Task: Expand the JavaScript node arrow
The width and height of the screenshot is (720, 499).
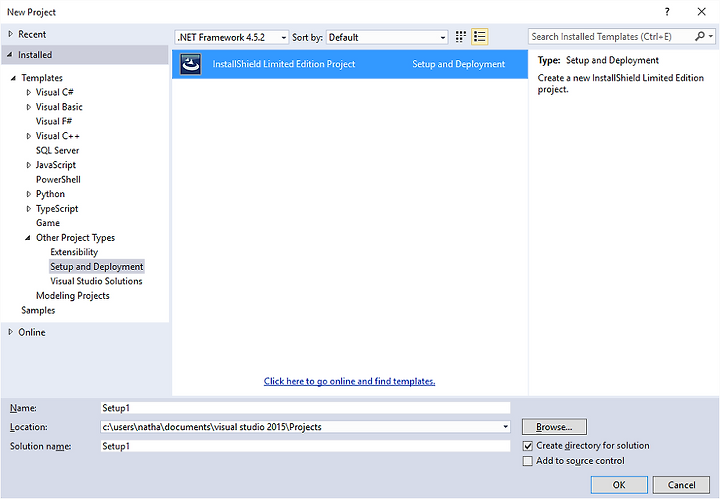Action: [28, 165]
